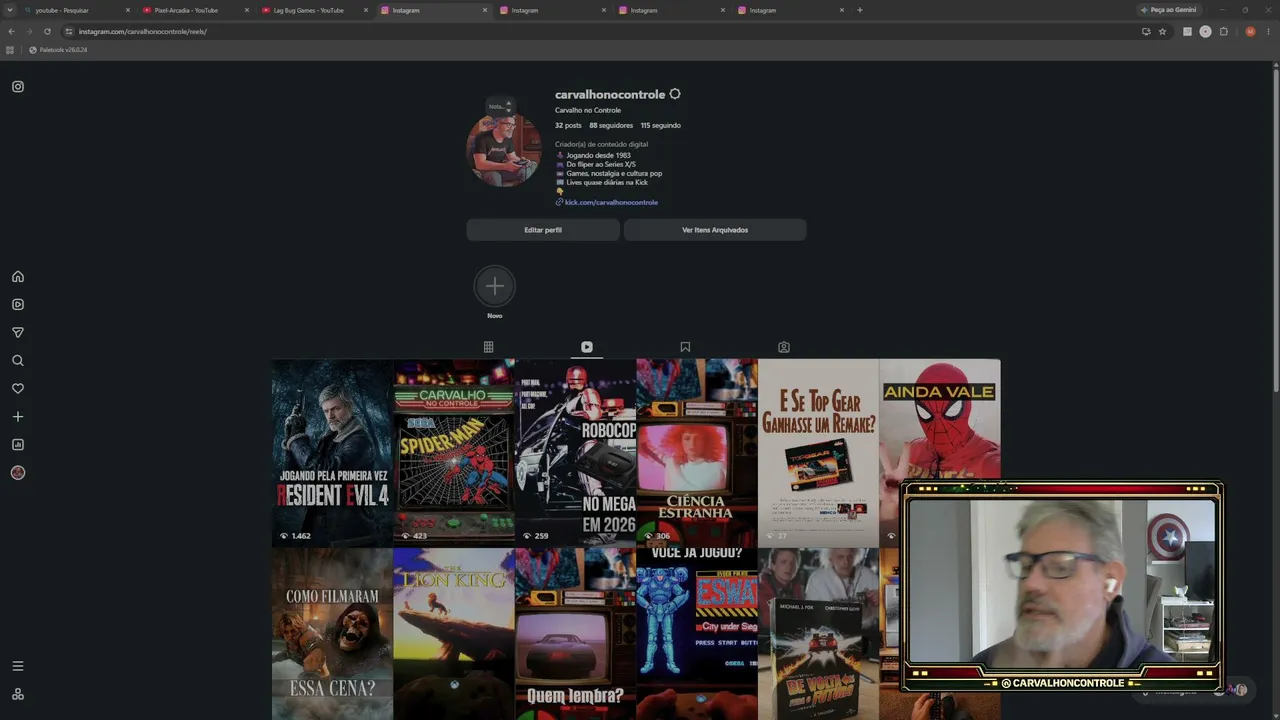
Task: Click the carvalhonocontrole username heading
Action: (x=610, y=94)
